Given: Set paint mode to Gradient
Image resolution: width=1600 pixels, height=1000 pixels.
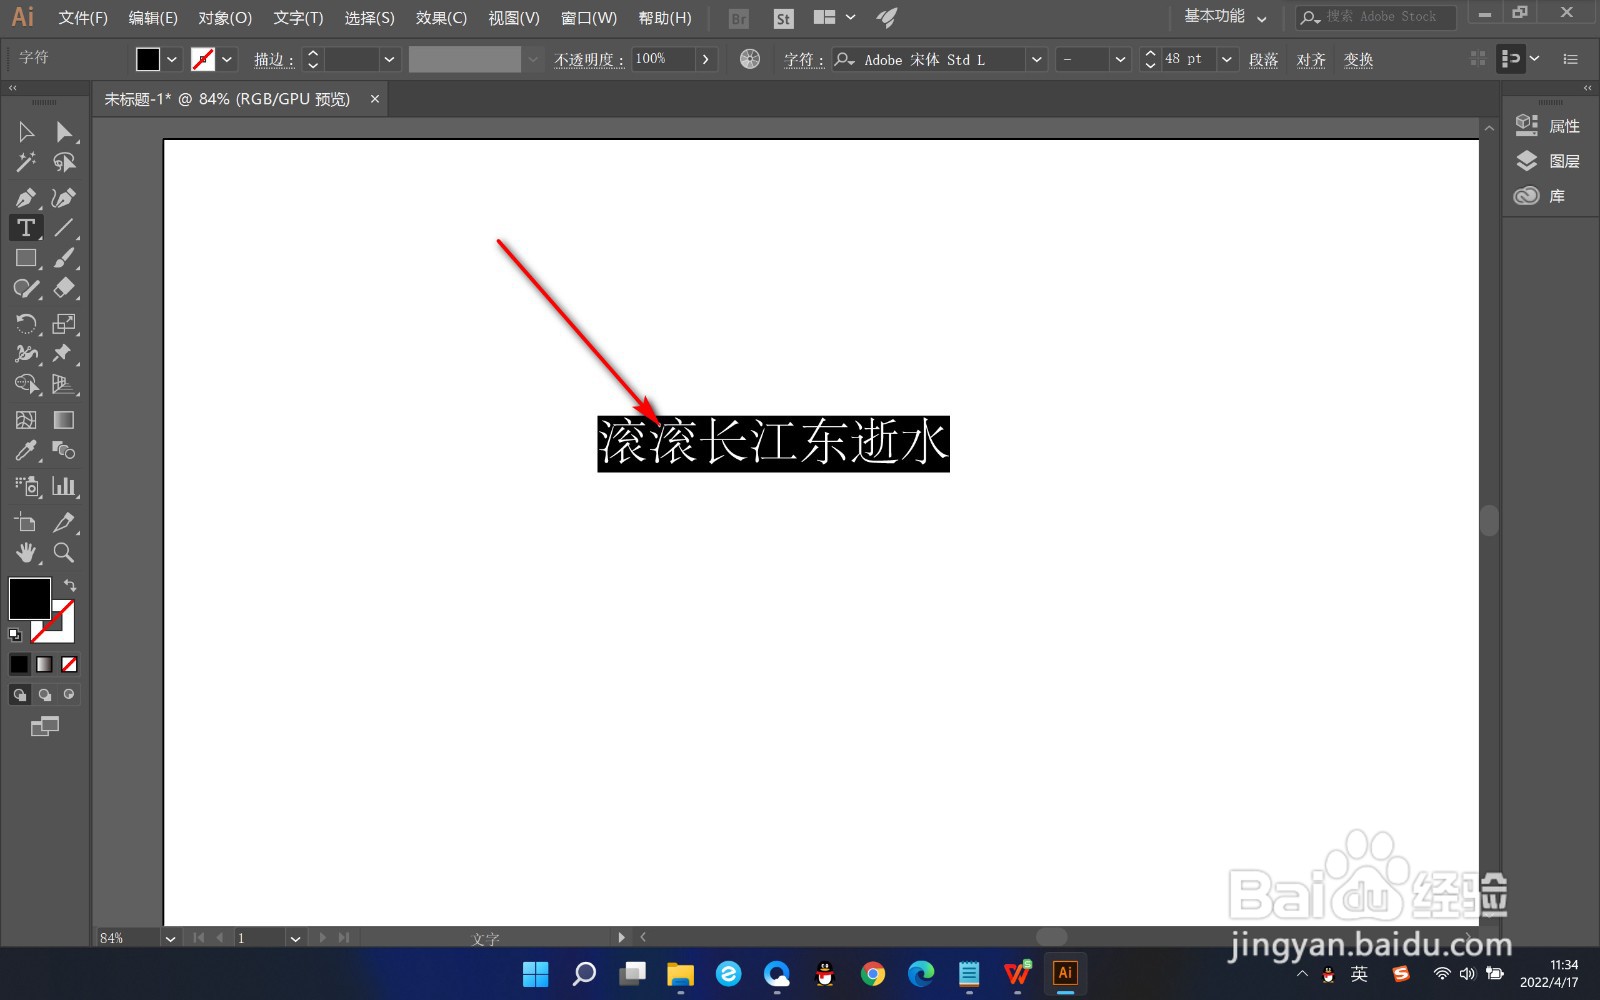Looking at the screenshot, I should coord(45,664).
